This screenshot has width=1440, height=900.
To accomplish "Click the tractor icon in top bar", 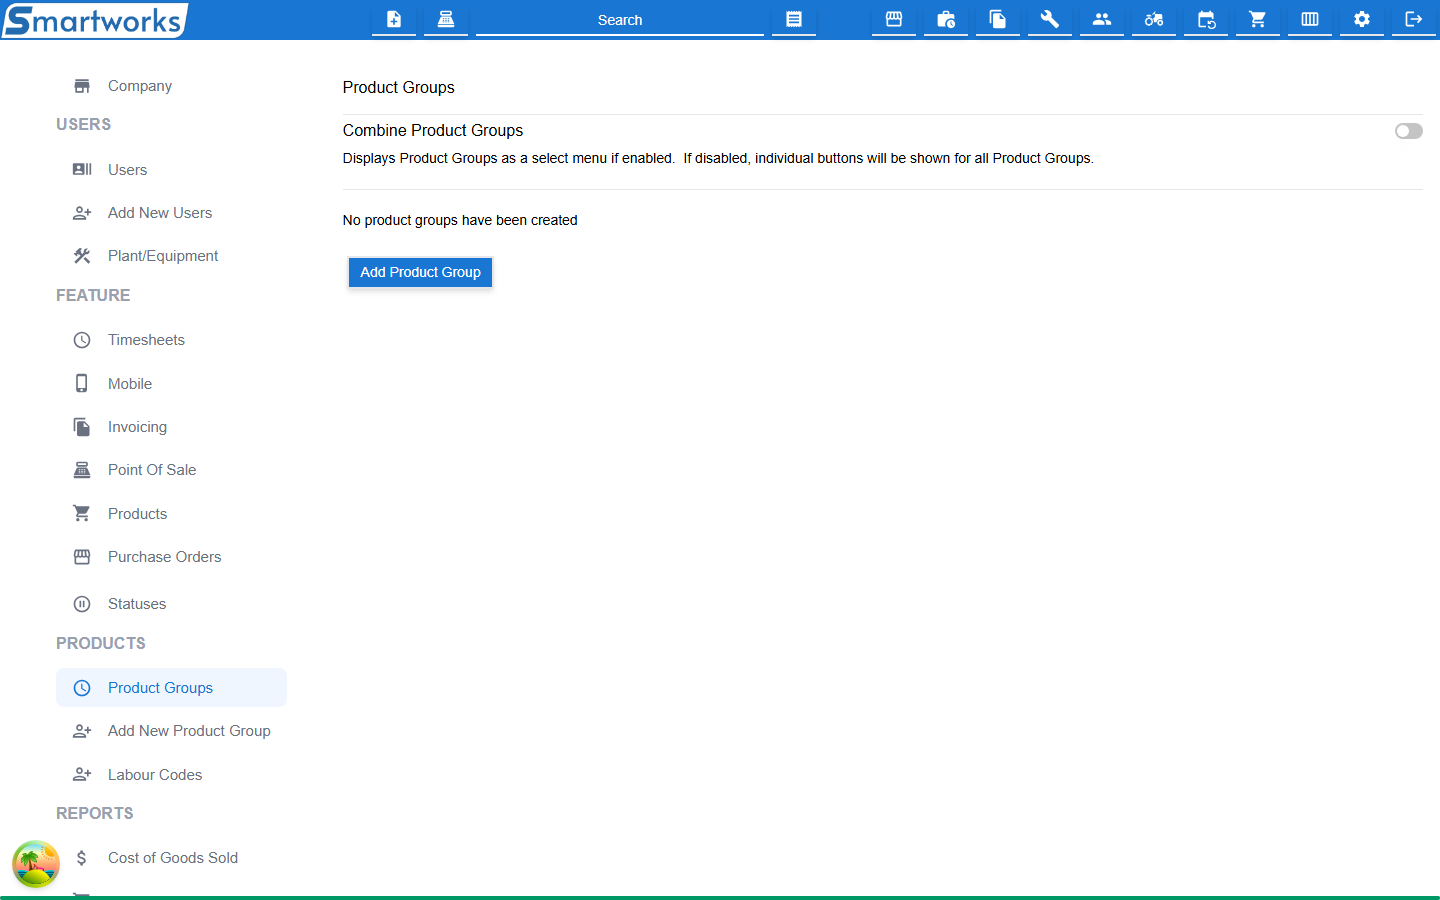I will tap(1154, 19).
